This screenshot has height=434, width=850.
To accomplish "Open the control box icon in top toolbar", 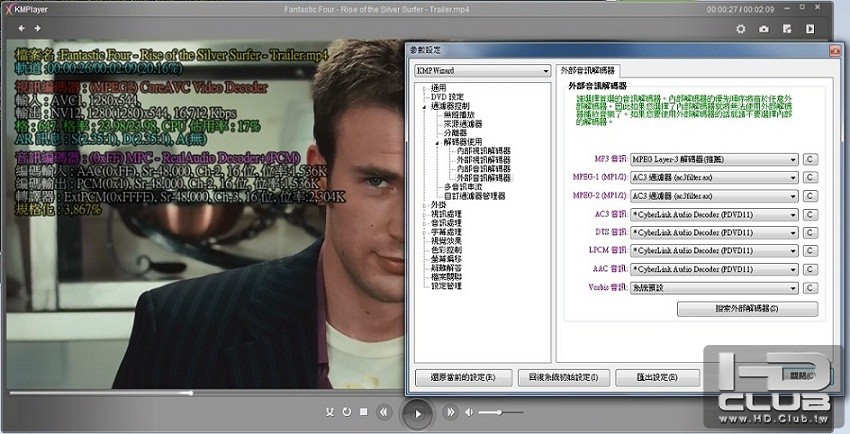I will tap(787, 29).
